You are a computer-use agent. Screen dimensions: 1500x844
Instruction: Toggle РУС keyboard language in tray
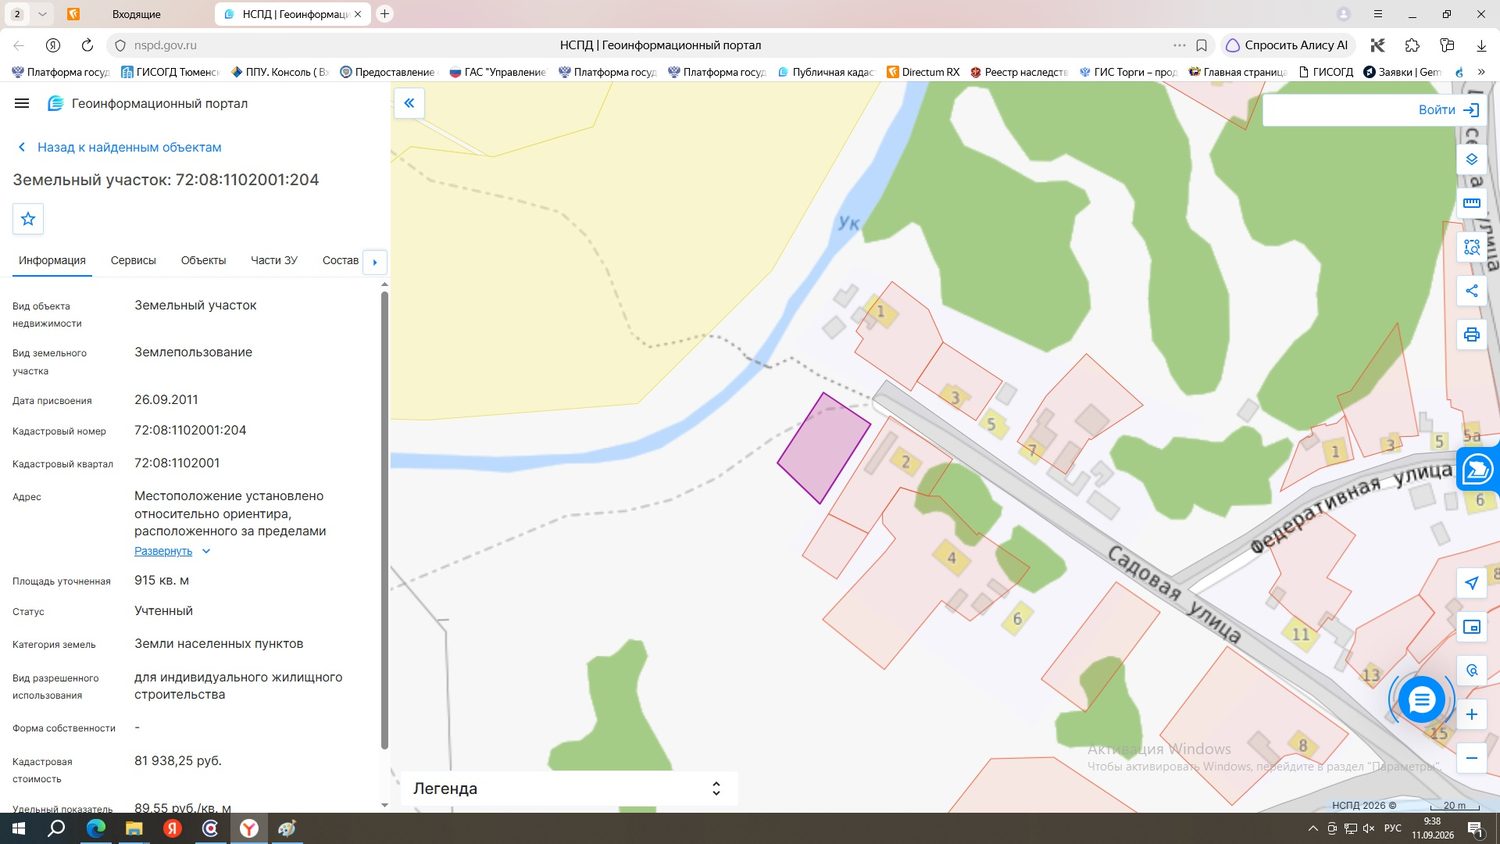[x=1393, y=828]
